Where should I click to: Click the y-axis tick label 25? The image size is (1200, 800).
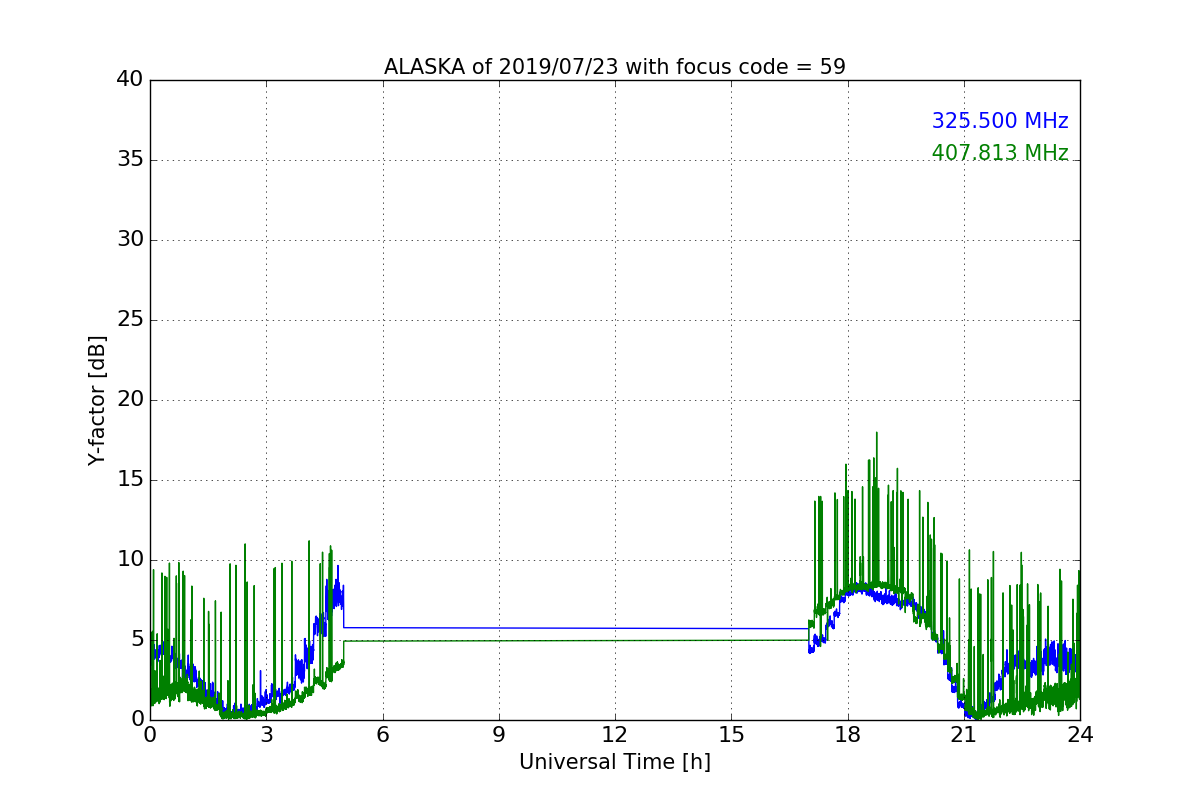(130, 320)
